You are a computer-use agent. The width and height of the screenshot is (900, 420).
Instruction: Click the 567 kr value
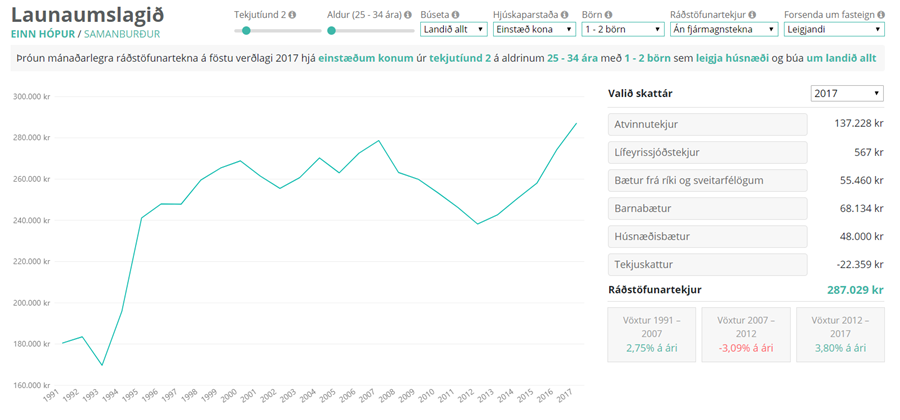coord(868,152)
